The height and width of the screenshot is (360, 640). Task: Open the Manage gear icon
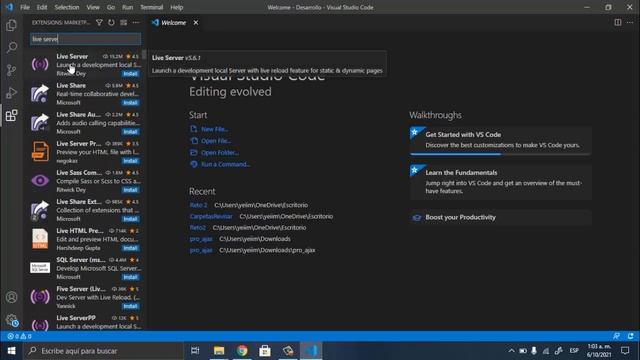point(11,320)
